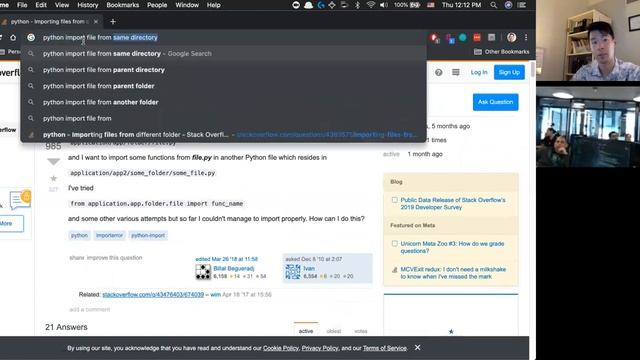
Task: Open Chrome's three-dot menu
Action: [x=526, y=38]
